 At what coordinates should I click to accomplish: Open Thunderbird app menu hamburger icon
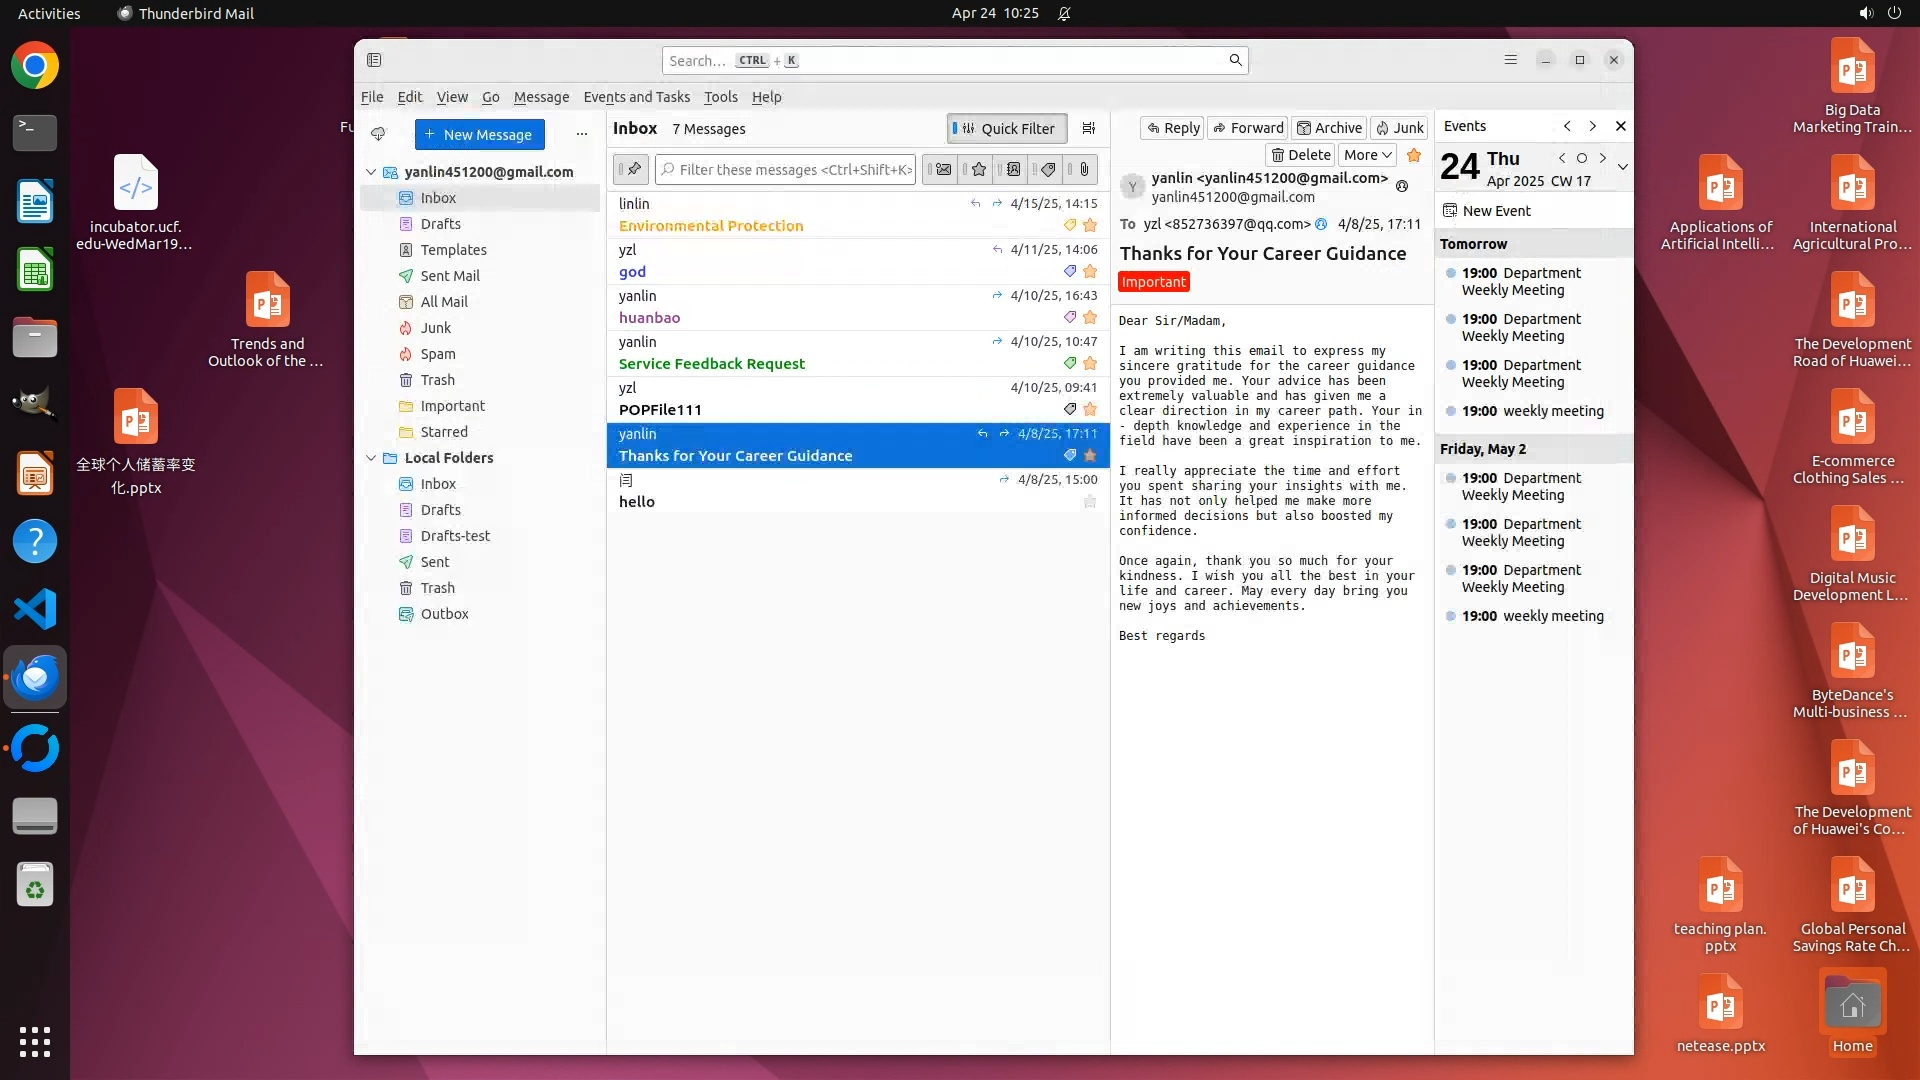pos(1511,60)
